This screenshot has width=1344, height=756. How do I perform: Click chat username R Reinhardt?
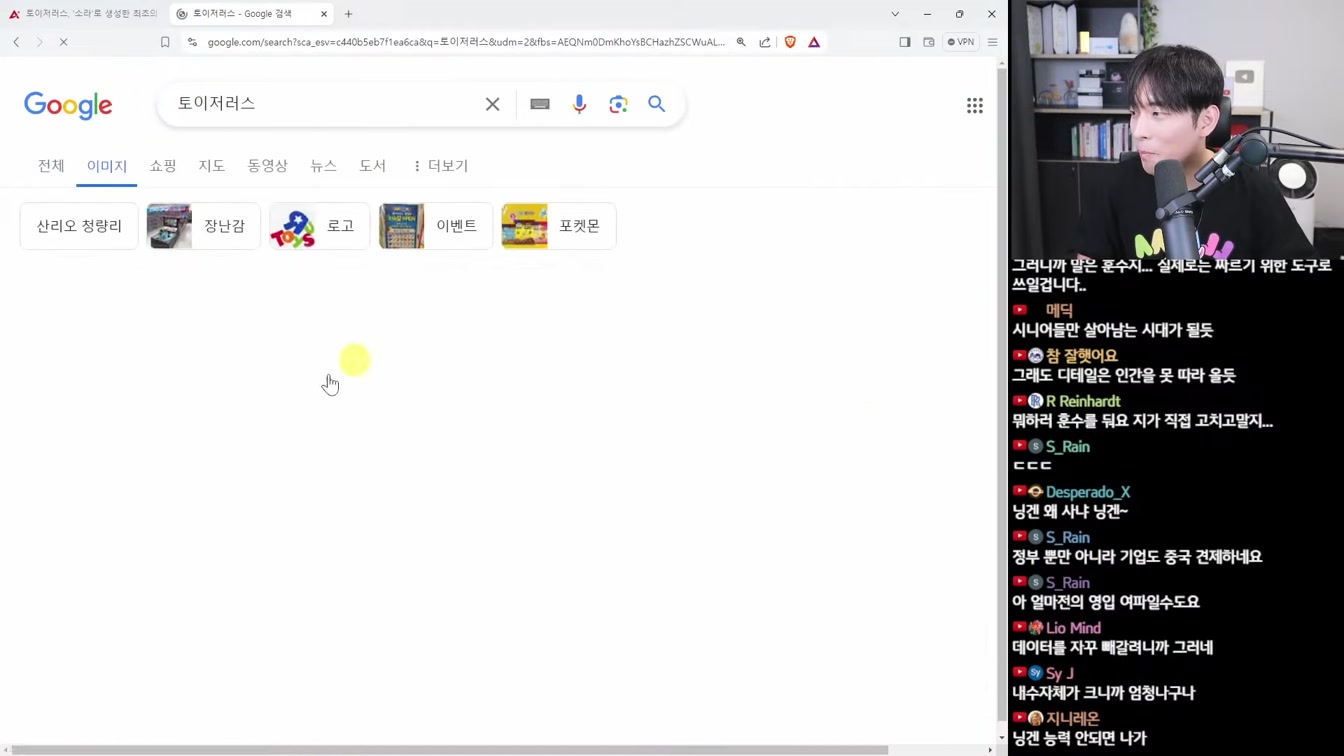(x=1083, y=401)
